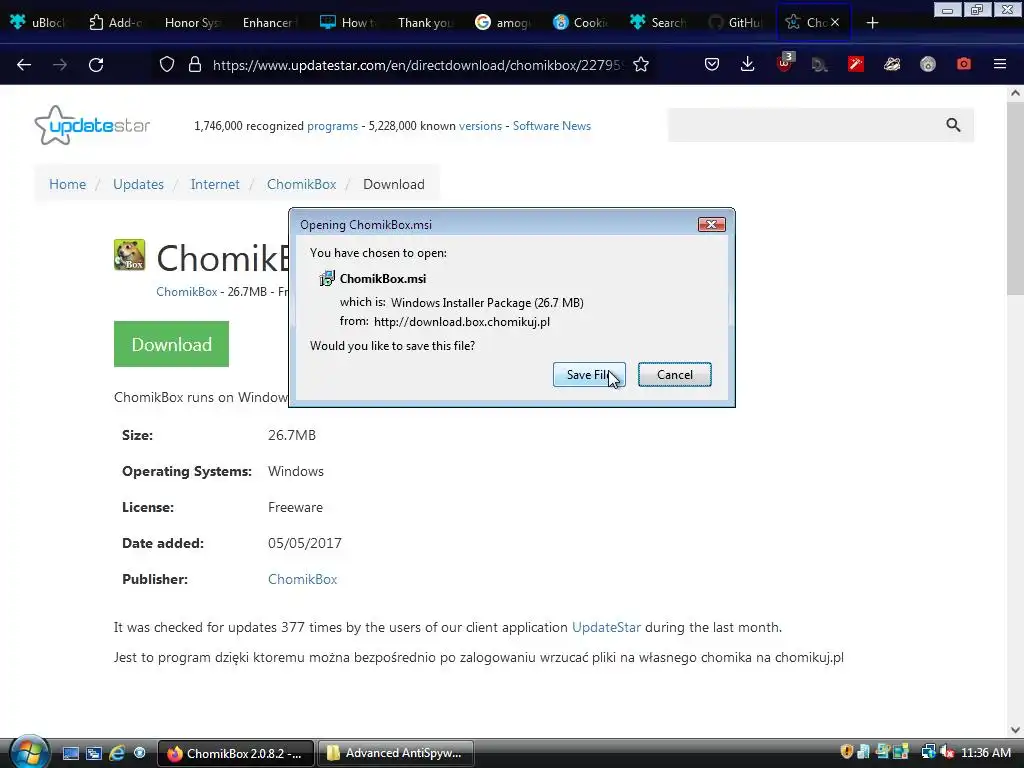Open the ChomikBox publisher link
1024x768 pixels.
302,579
